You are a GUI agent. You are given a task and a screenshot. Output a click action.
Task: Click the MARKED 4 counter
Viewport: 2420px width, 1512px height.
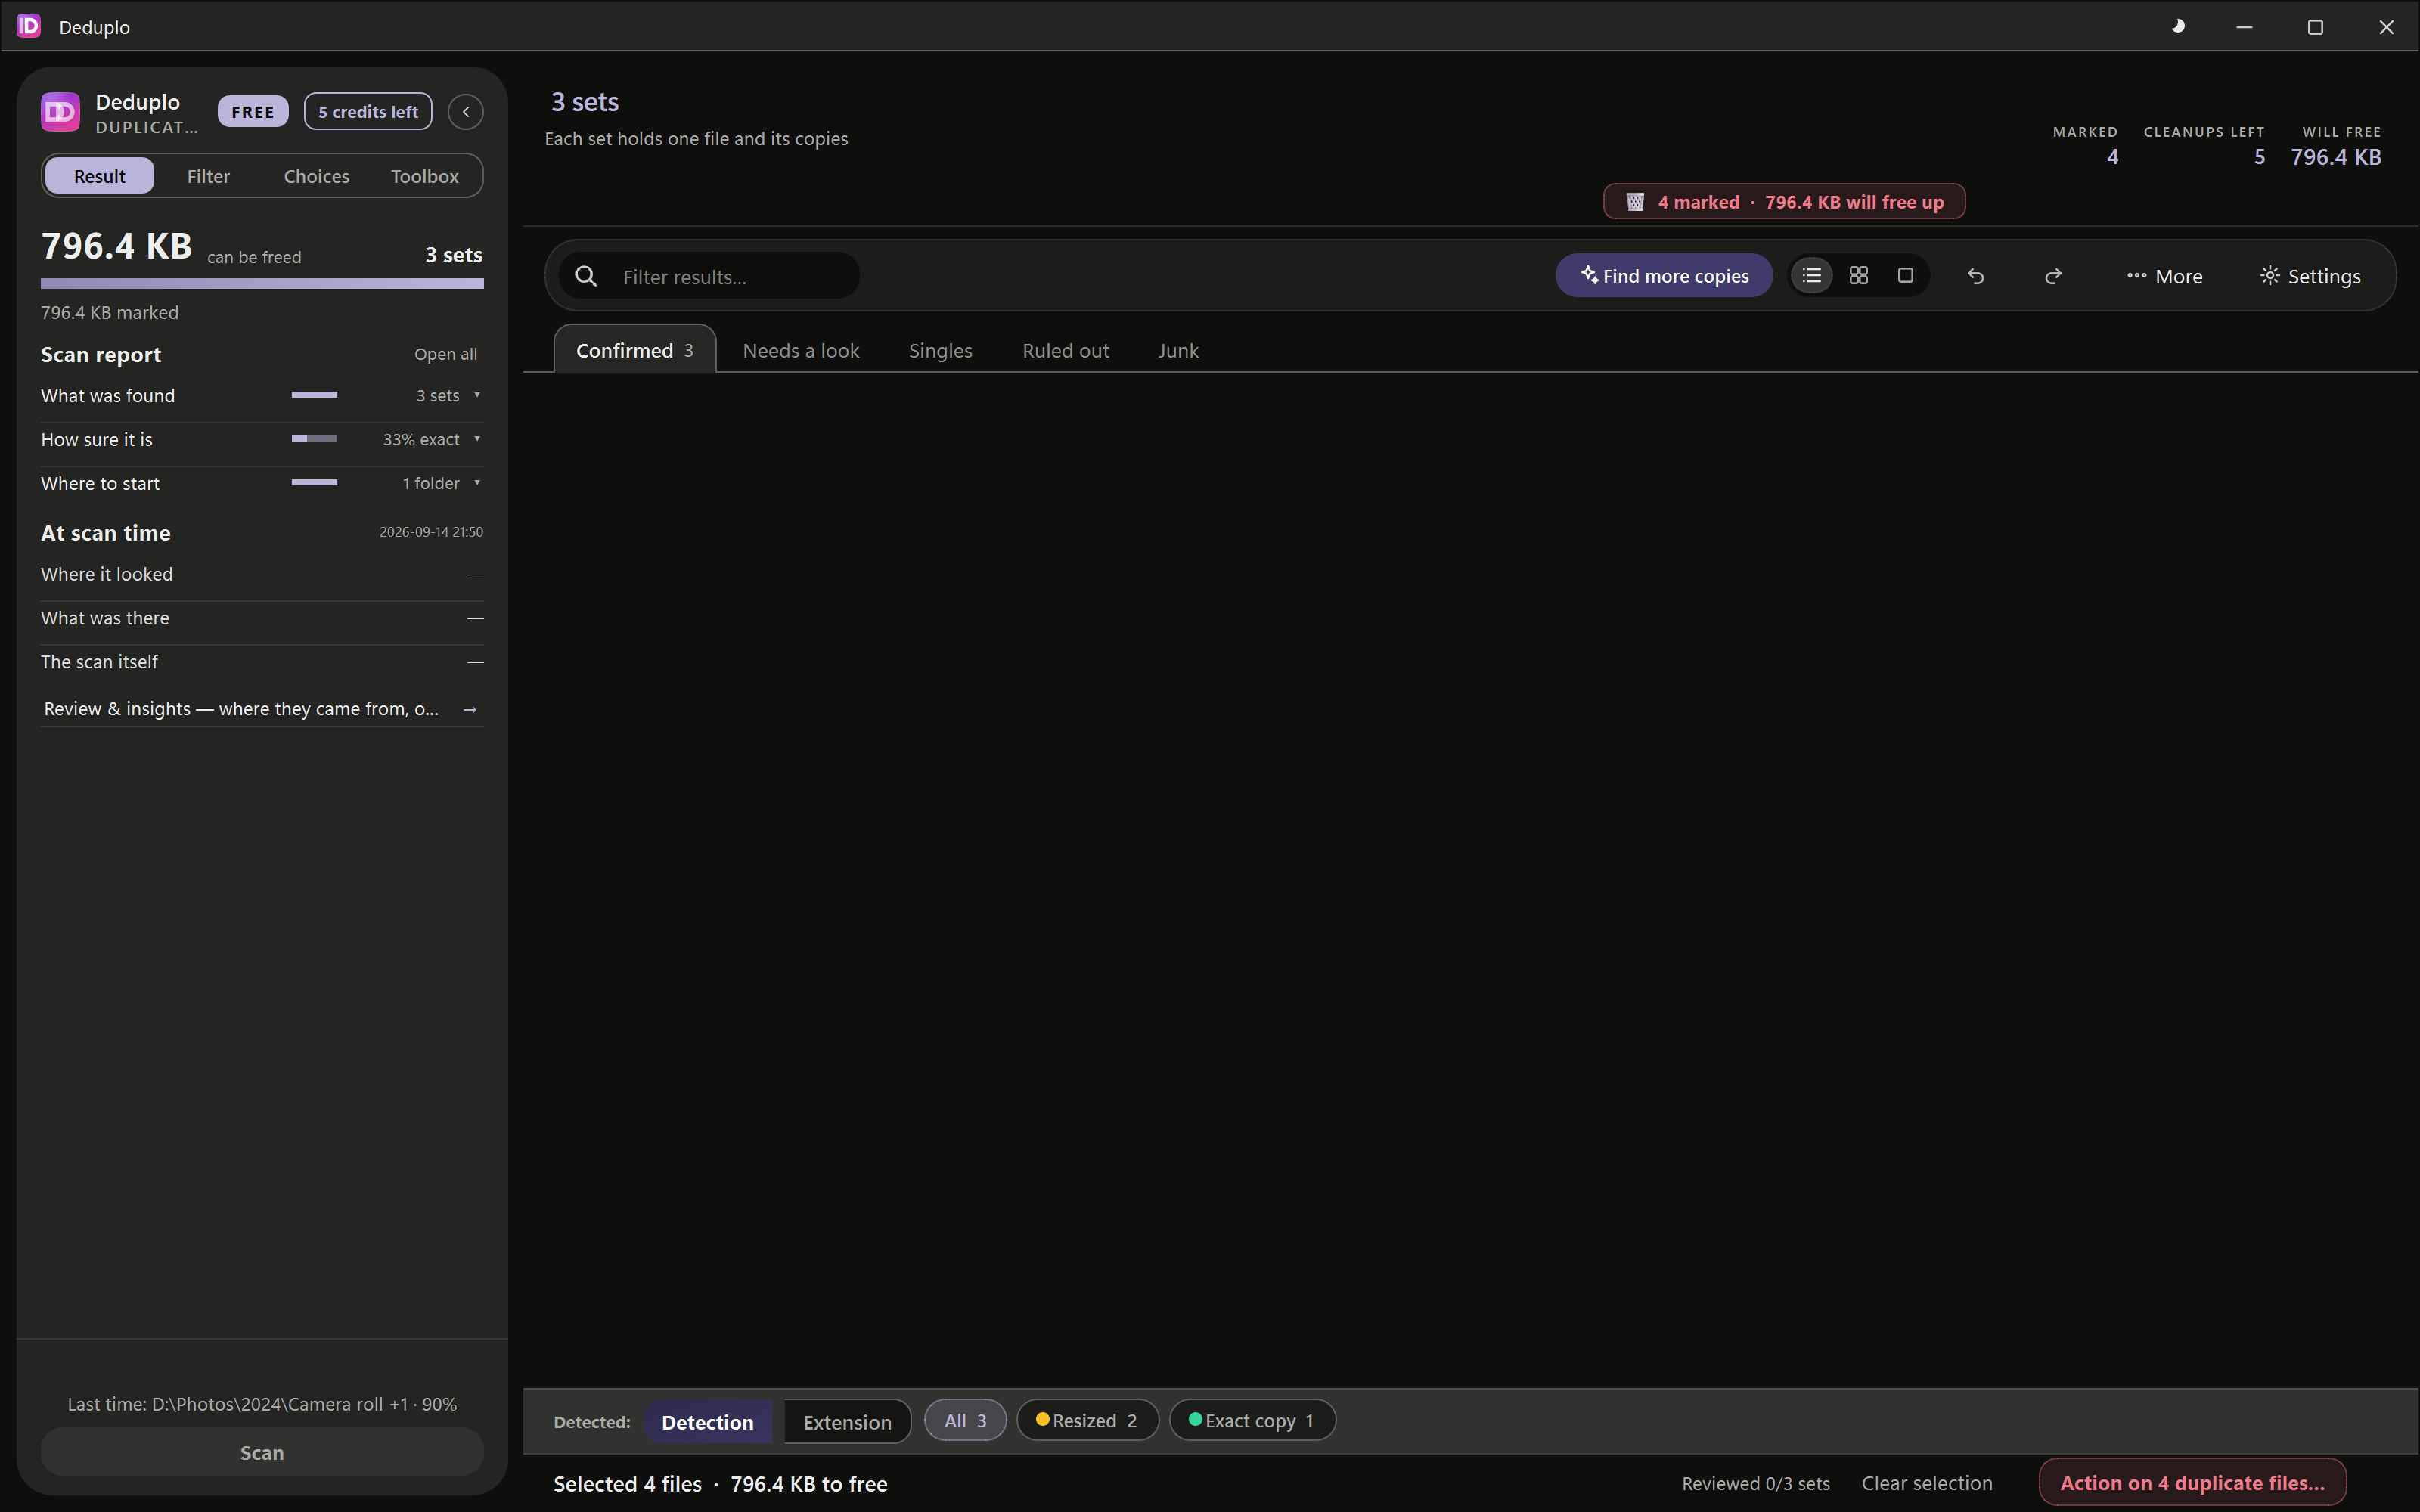point(2086,145)
